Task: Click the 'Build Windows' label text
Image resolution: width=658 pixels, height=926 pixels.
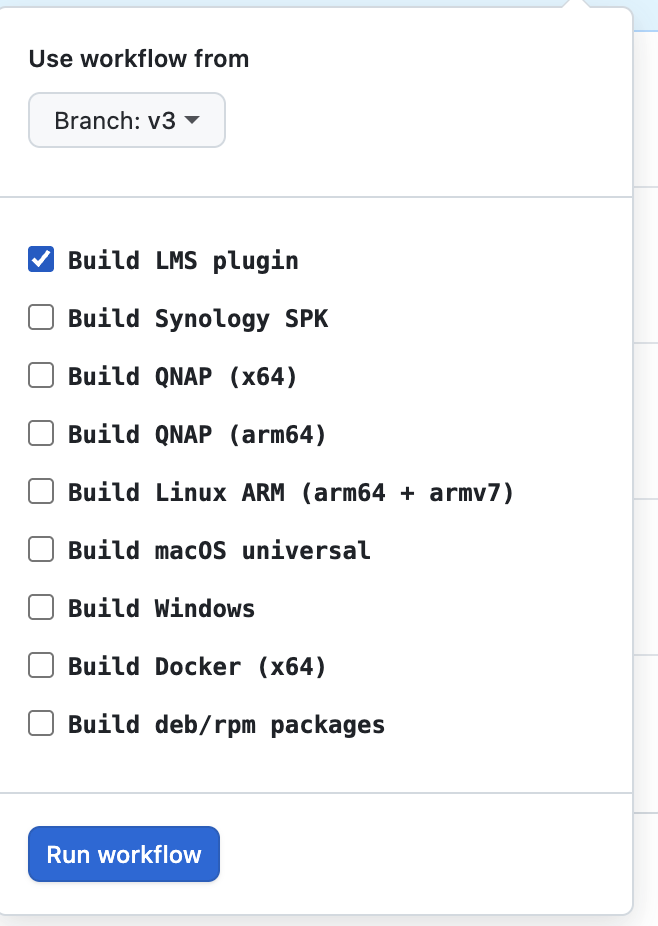Action: [161, 609]
